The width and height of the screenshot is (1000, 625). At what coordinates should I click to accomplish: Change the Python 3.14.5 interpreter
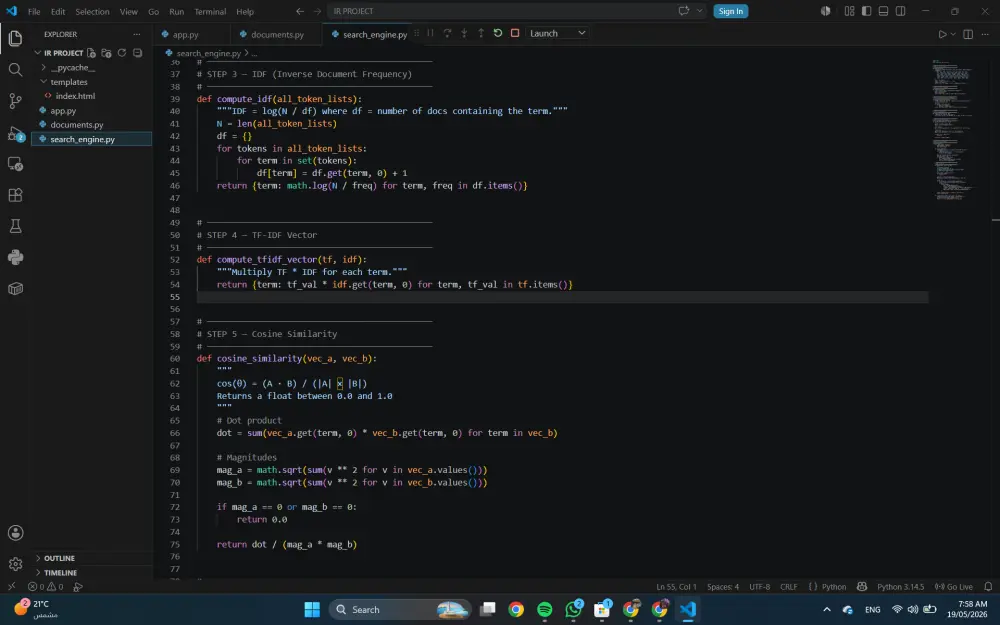[x=900, y=587]
